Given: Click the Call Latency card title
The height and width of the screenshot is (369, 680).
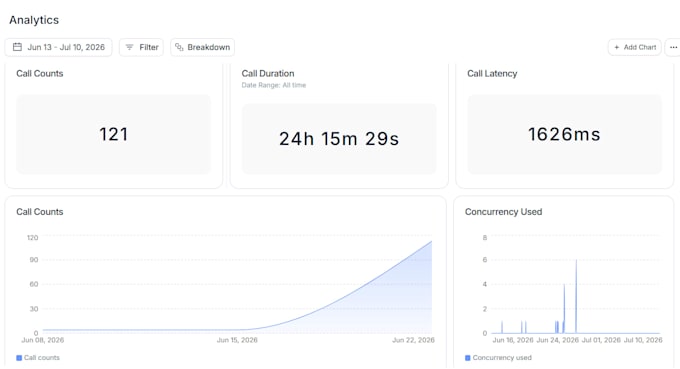Looking at the screenshot, I should point(492,74).
